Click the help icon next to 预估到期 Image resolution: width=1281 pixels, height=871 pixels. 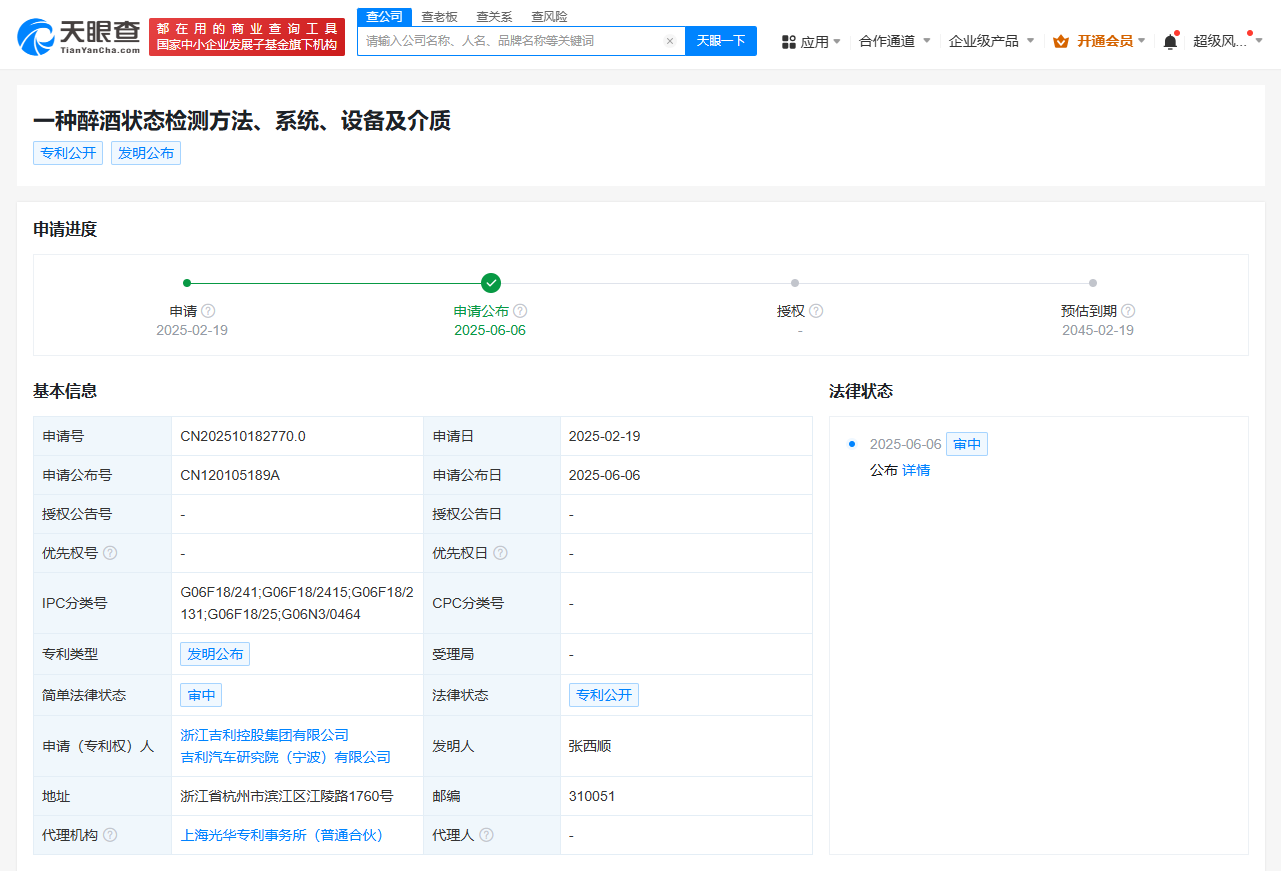point(1128,311)
